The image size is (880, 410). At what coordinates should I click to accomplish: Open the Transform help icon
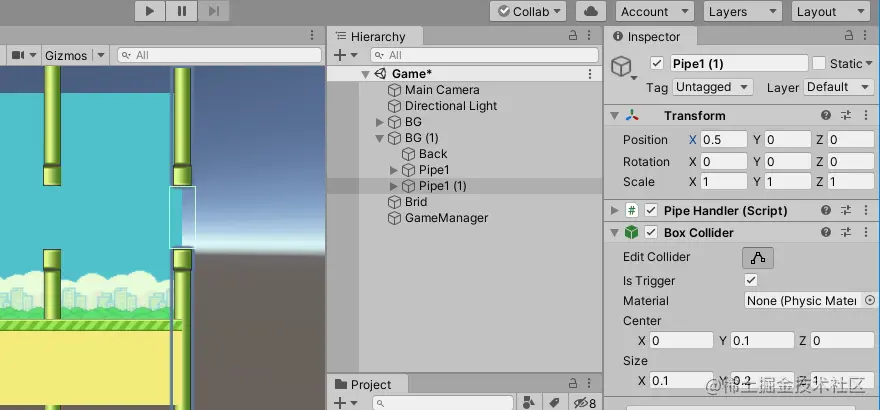point(826,116)
